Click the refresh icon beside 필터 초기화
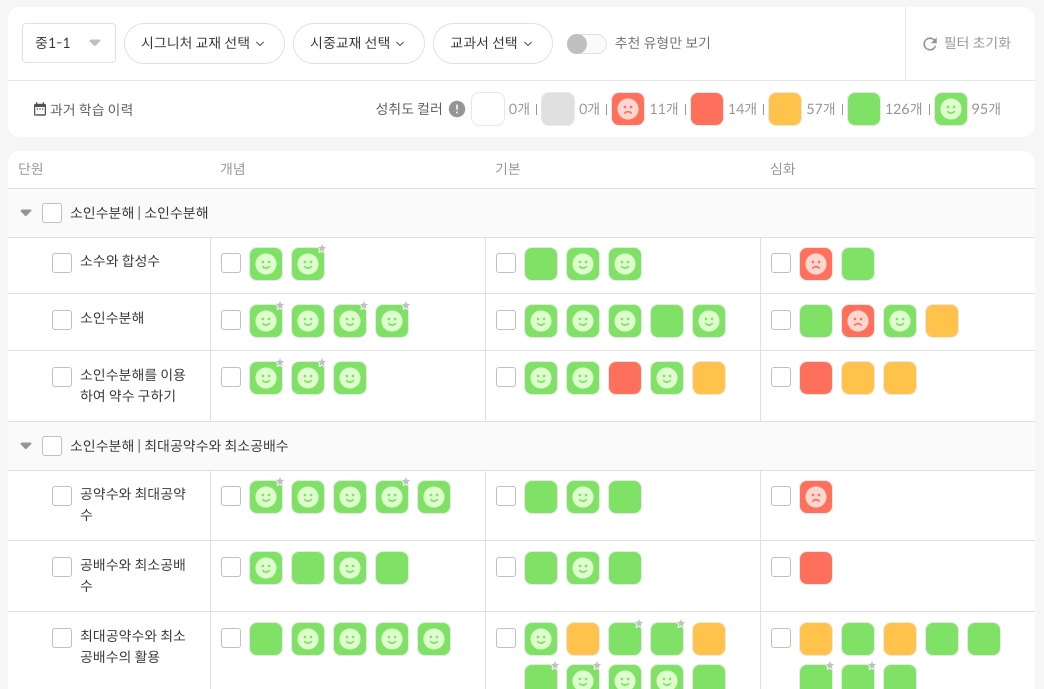Viewport: 1044px width, 689px height. click(x=929, y=44)
